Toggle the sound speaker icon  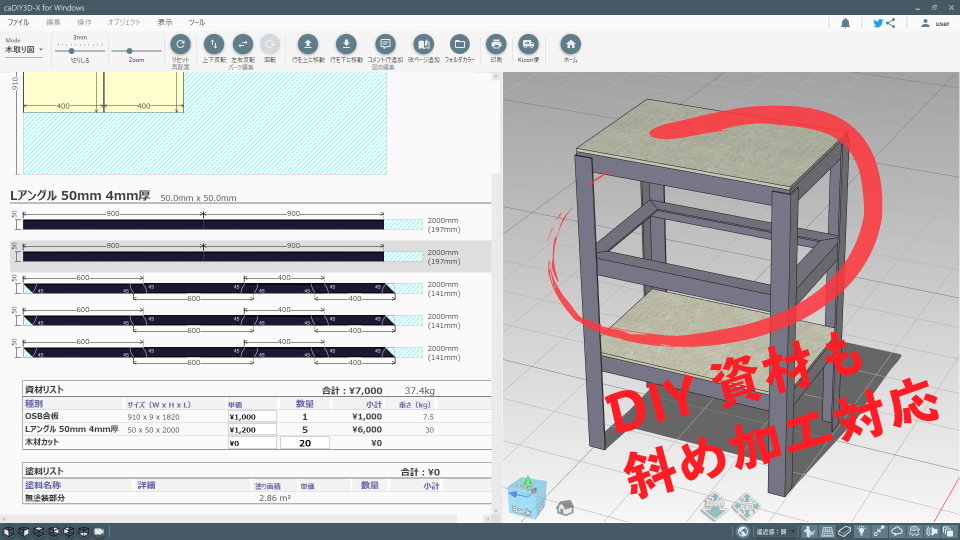pos(932,531)
